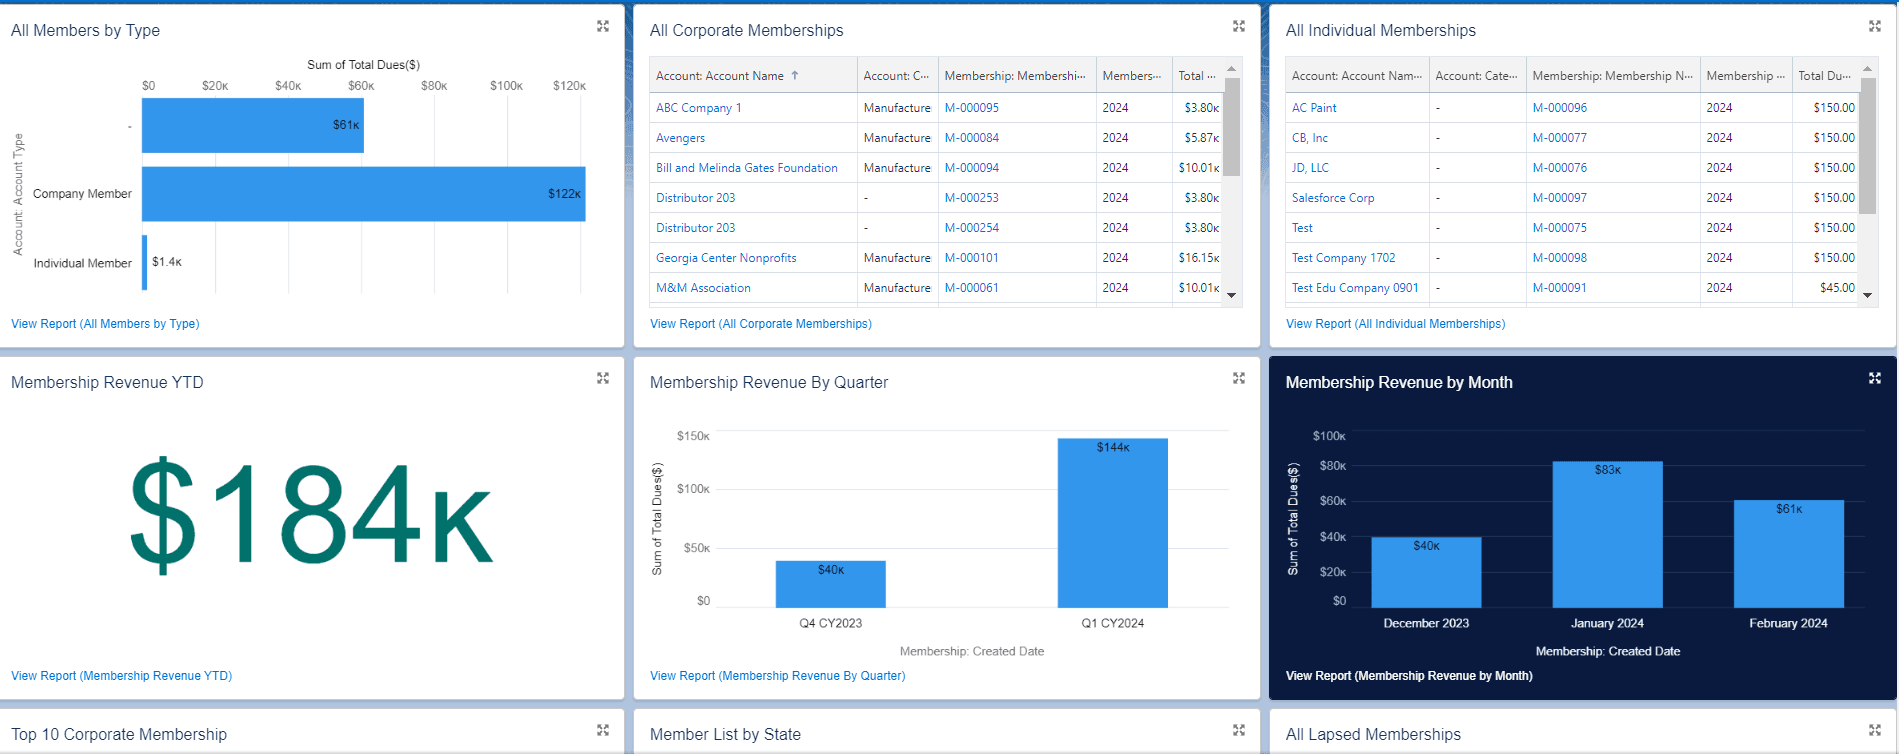Viewport: 1899px width, 754px height.
Task: Open View Report (Membership Revenue YTD)
Action: 122,676
